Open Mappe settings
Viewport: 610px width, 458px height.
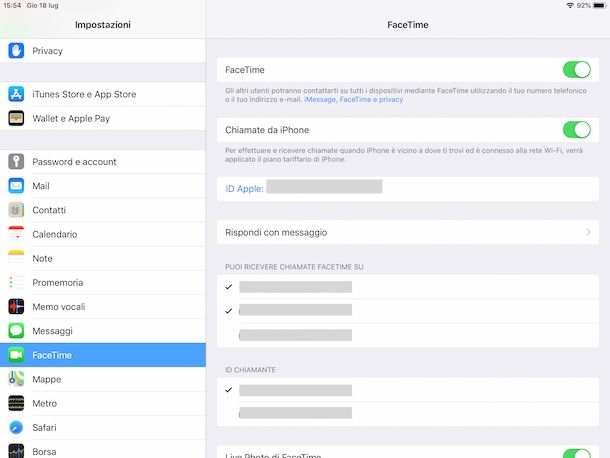tap(103, 379)
